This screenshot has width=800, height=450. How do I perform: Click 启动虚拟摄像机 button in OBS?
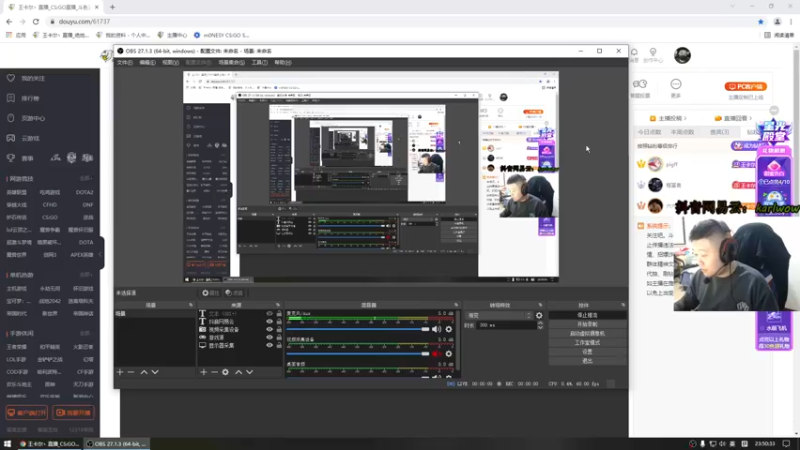click(x=587, y=334)
